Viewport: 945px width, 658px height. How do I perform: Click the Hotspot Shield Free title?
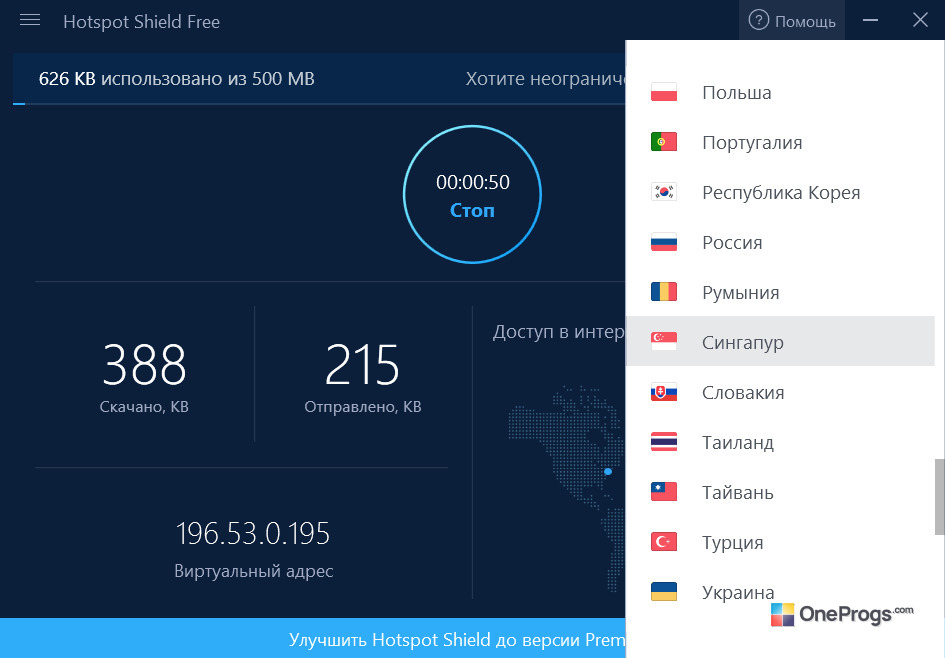click(x=142, y=22)
